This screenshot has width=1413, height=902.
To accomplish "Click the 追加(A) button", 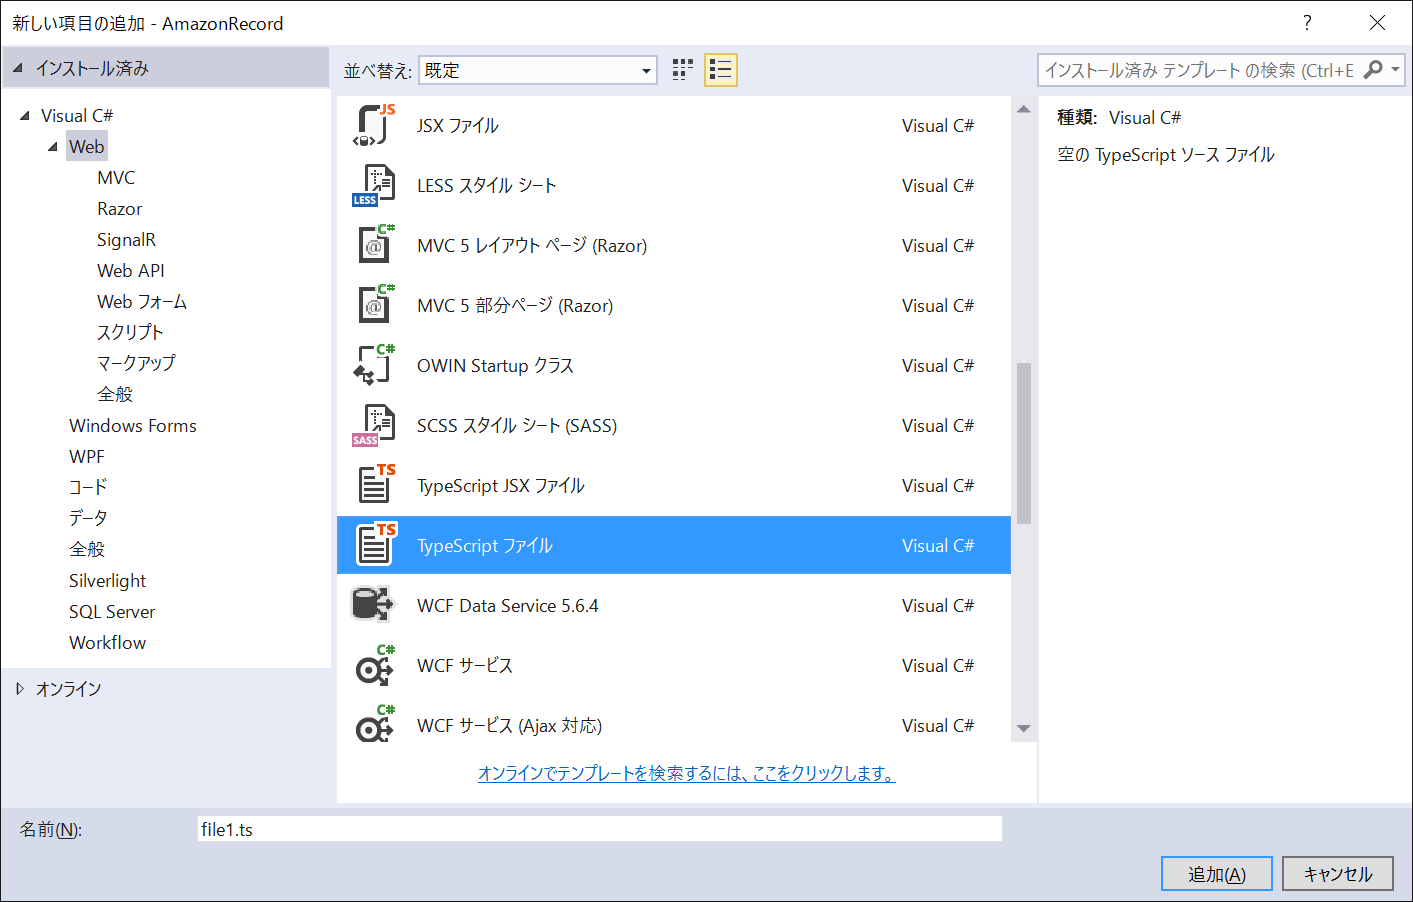I will click(1216, 874).
